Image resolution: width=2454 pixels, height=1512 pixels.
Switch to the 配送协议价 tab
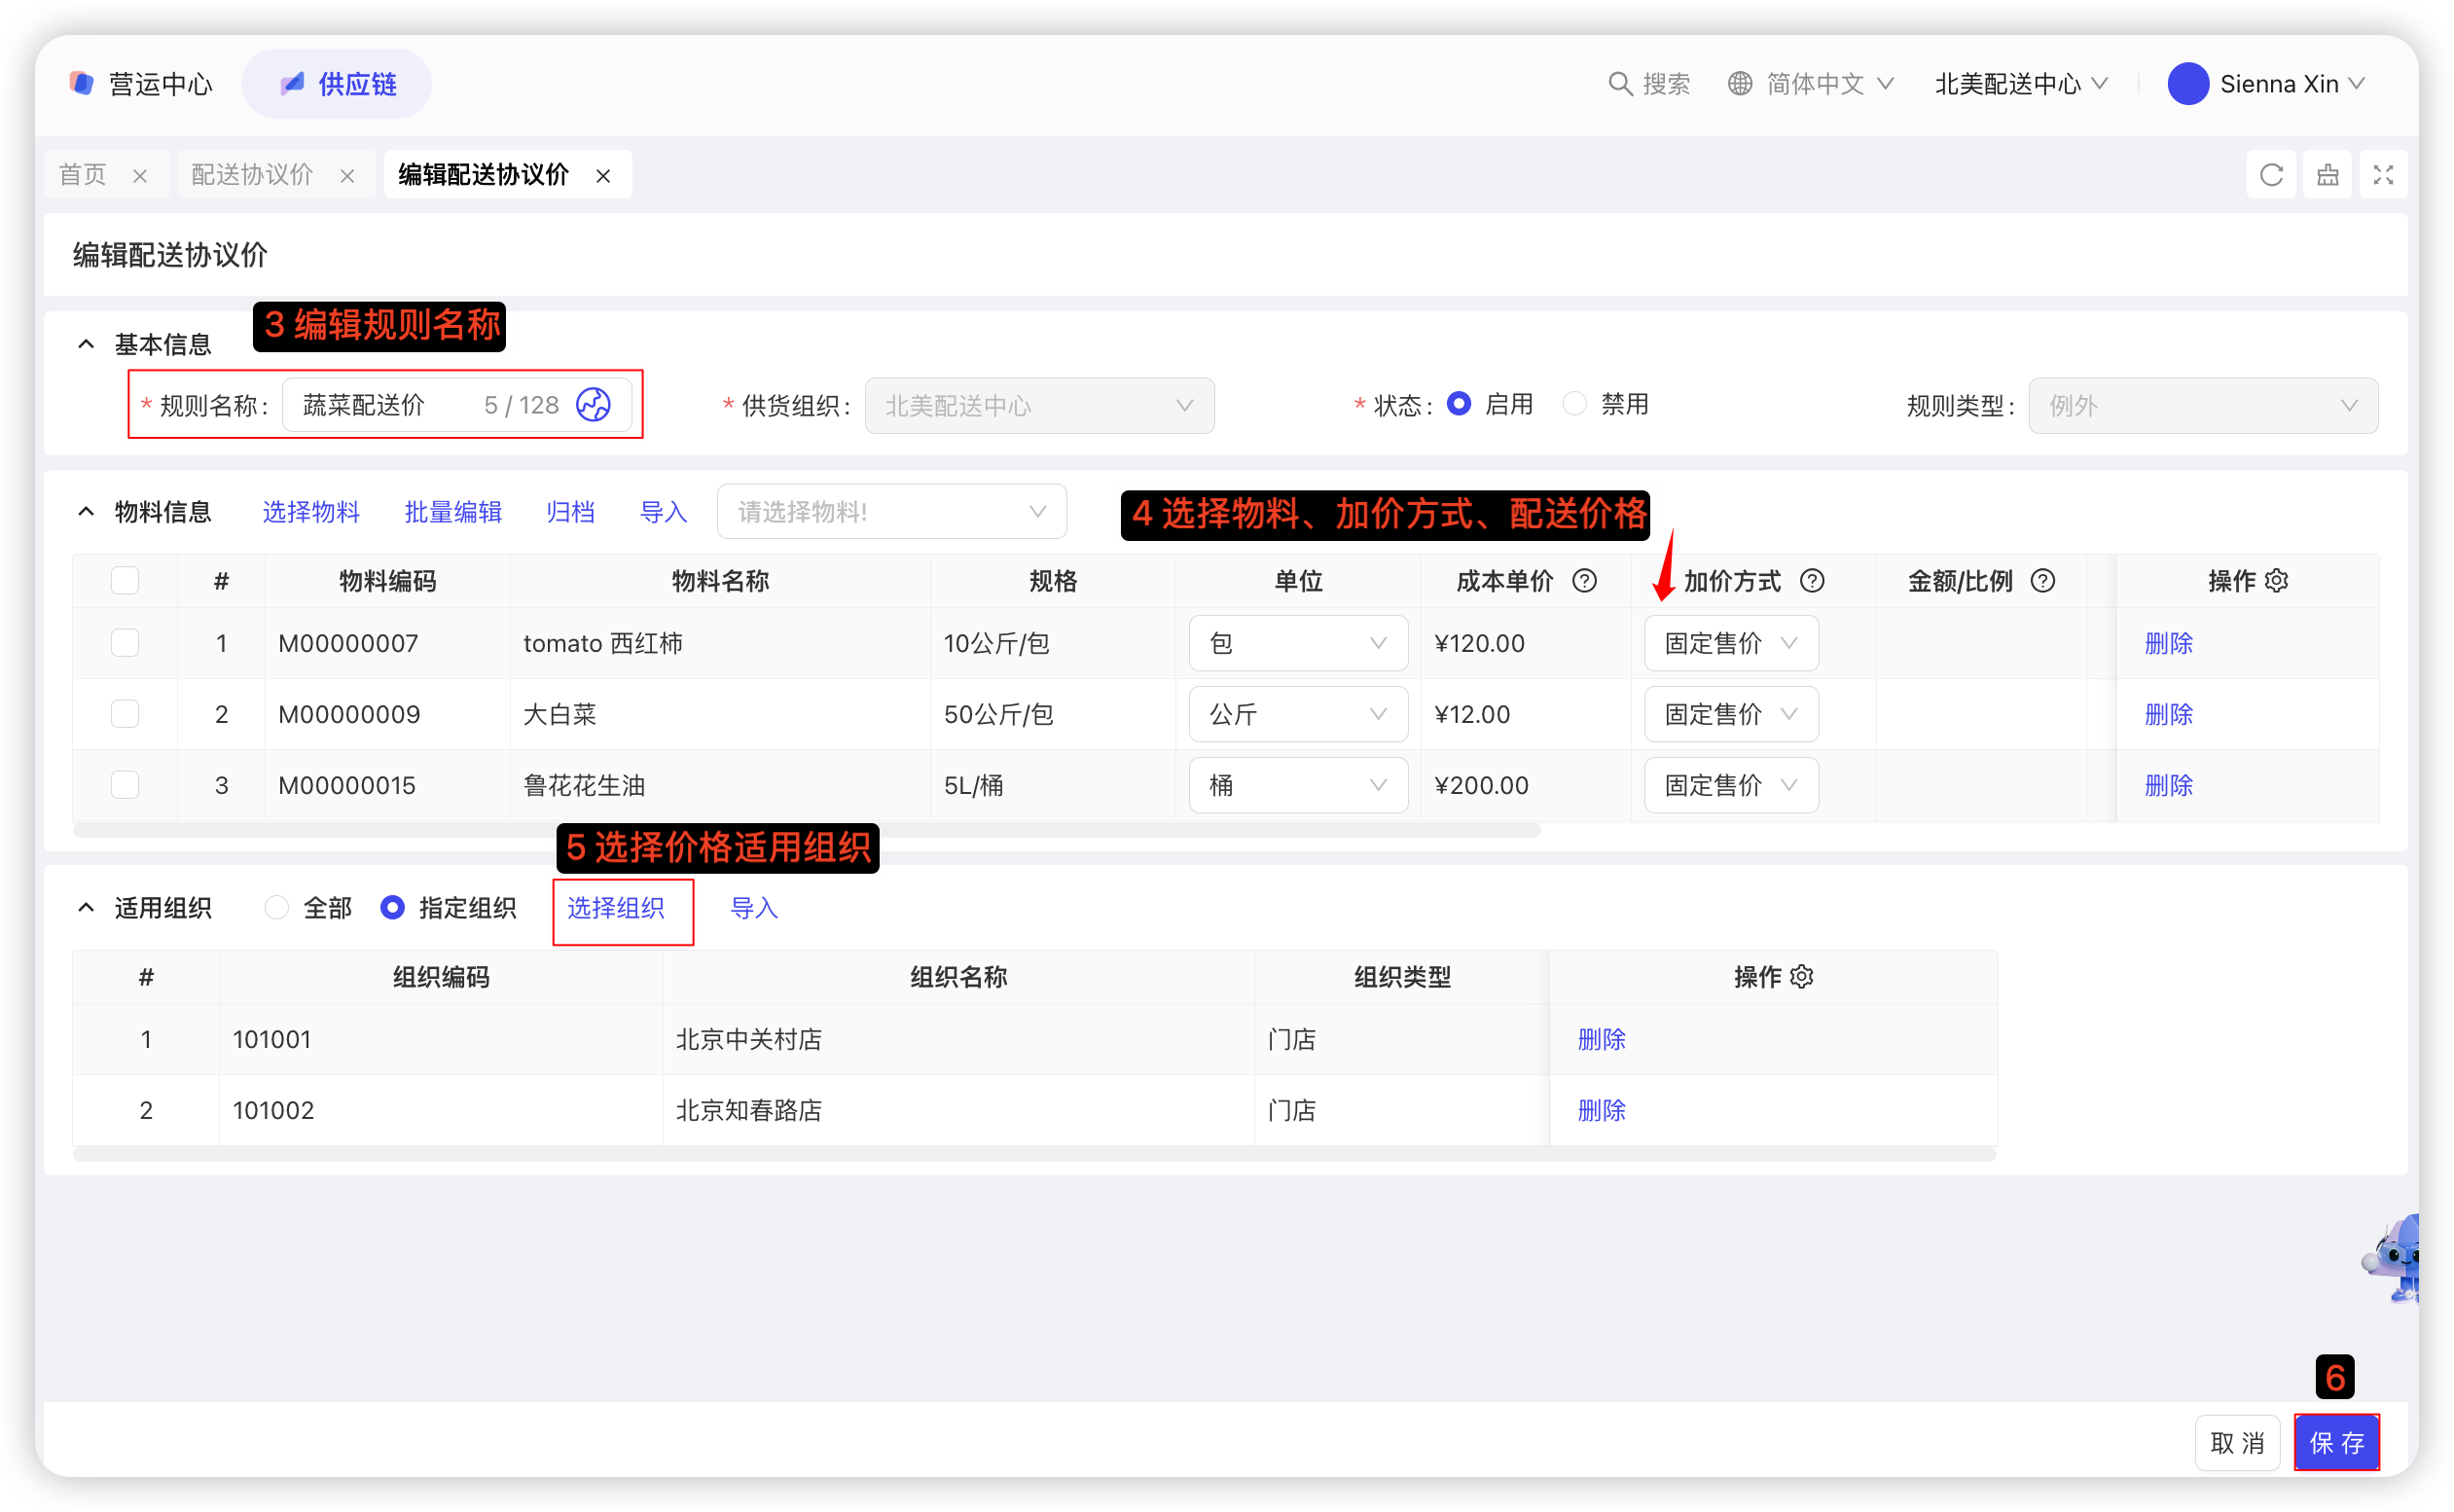[x=252, y=175]
